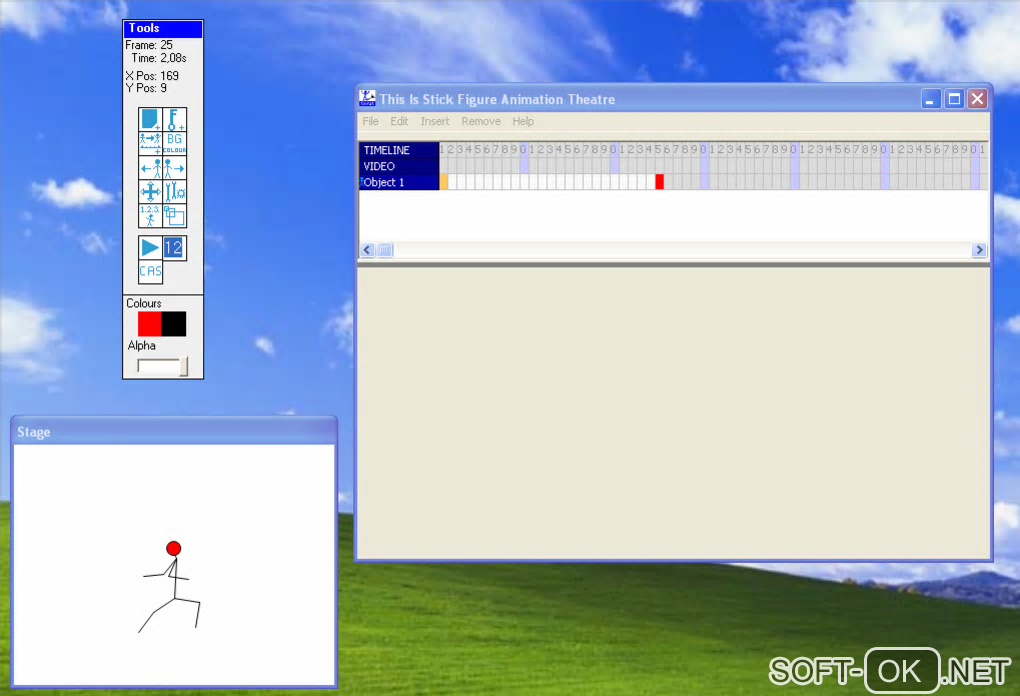Pick the red colour swatch

(x=150, y=324)
